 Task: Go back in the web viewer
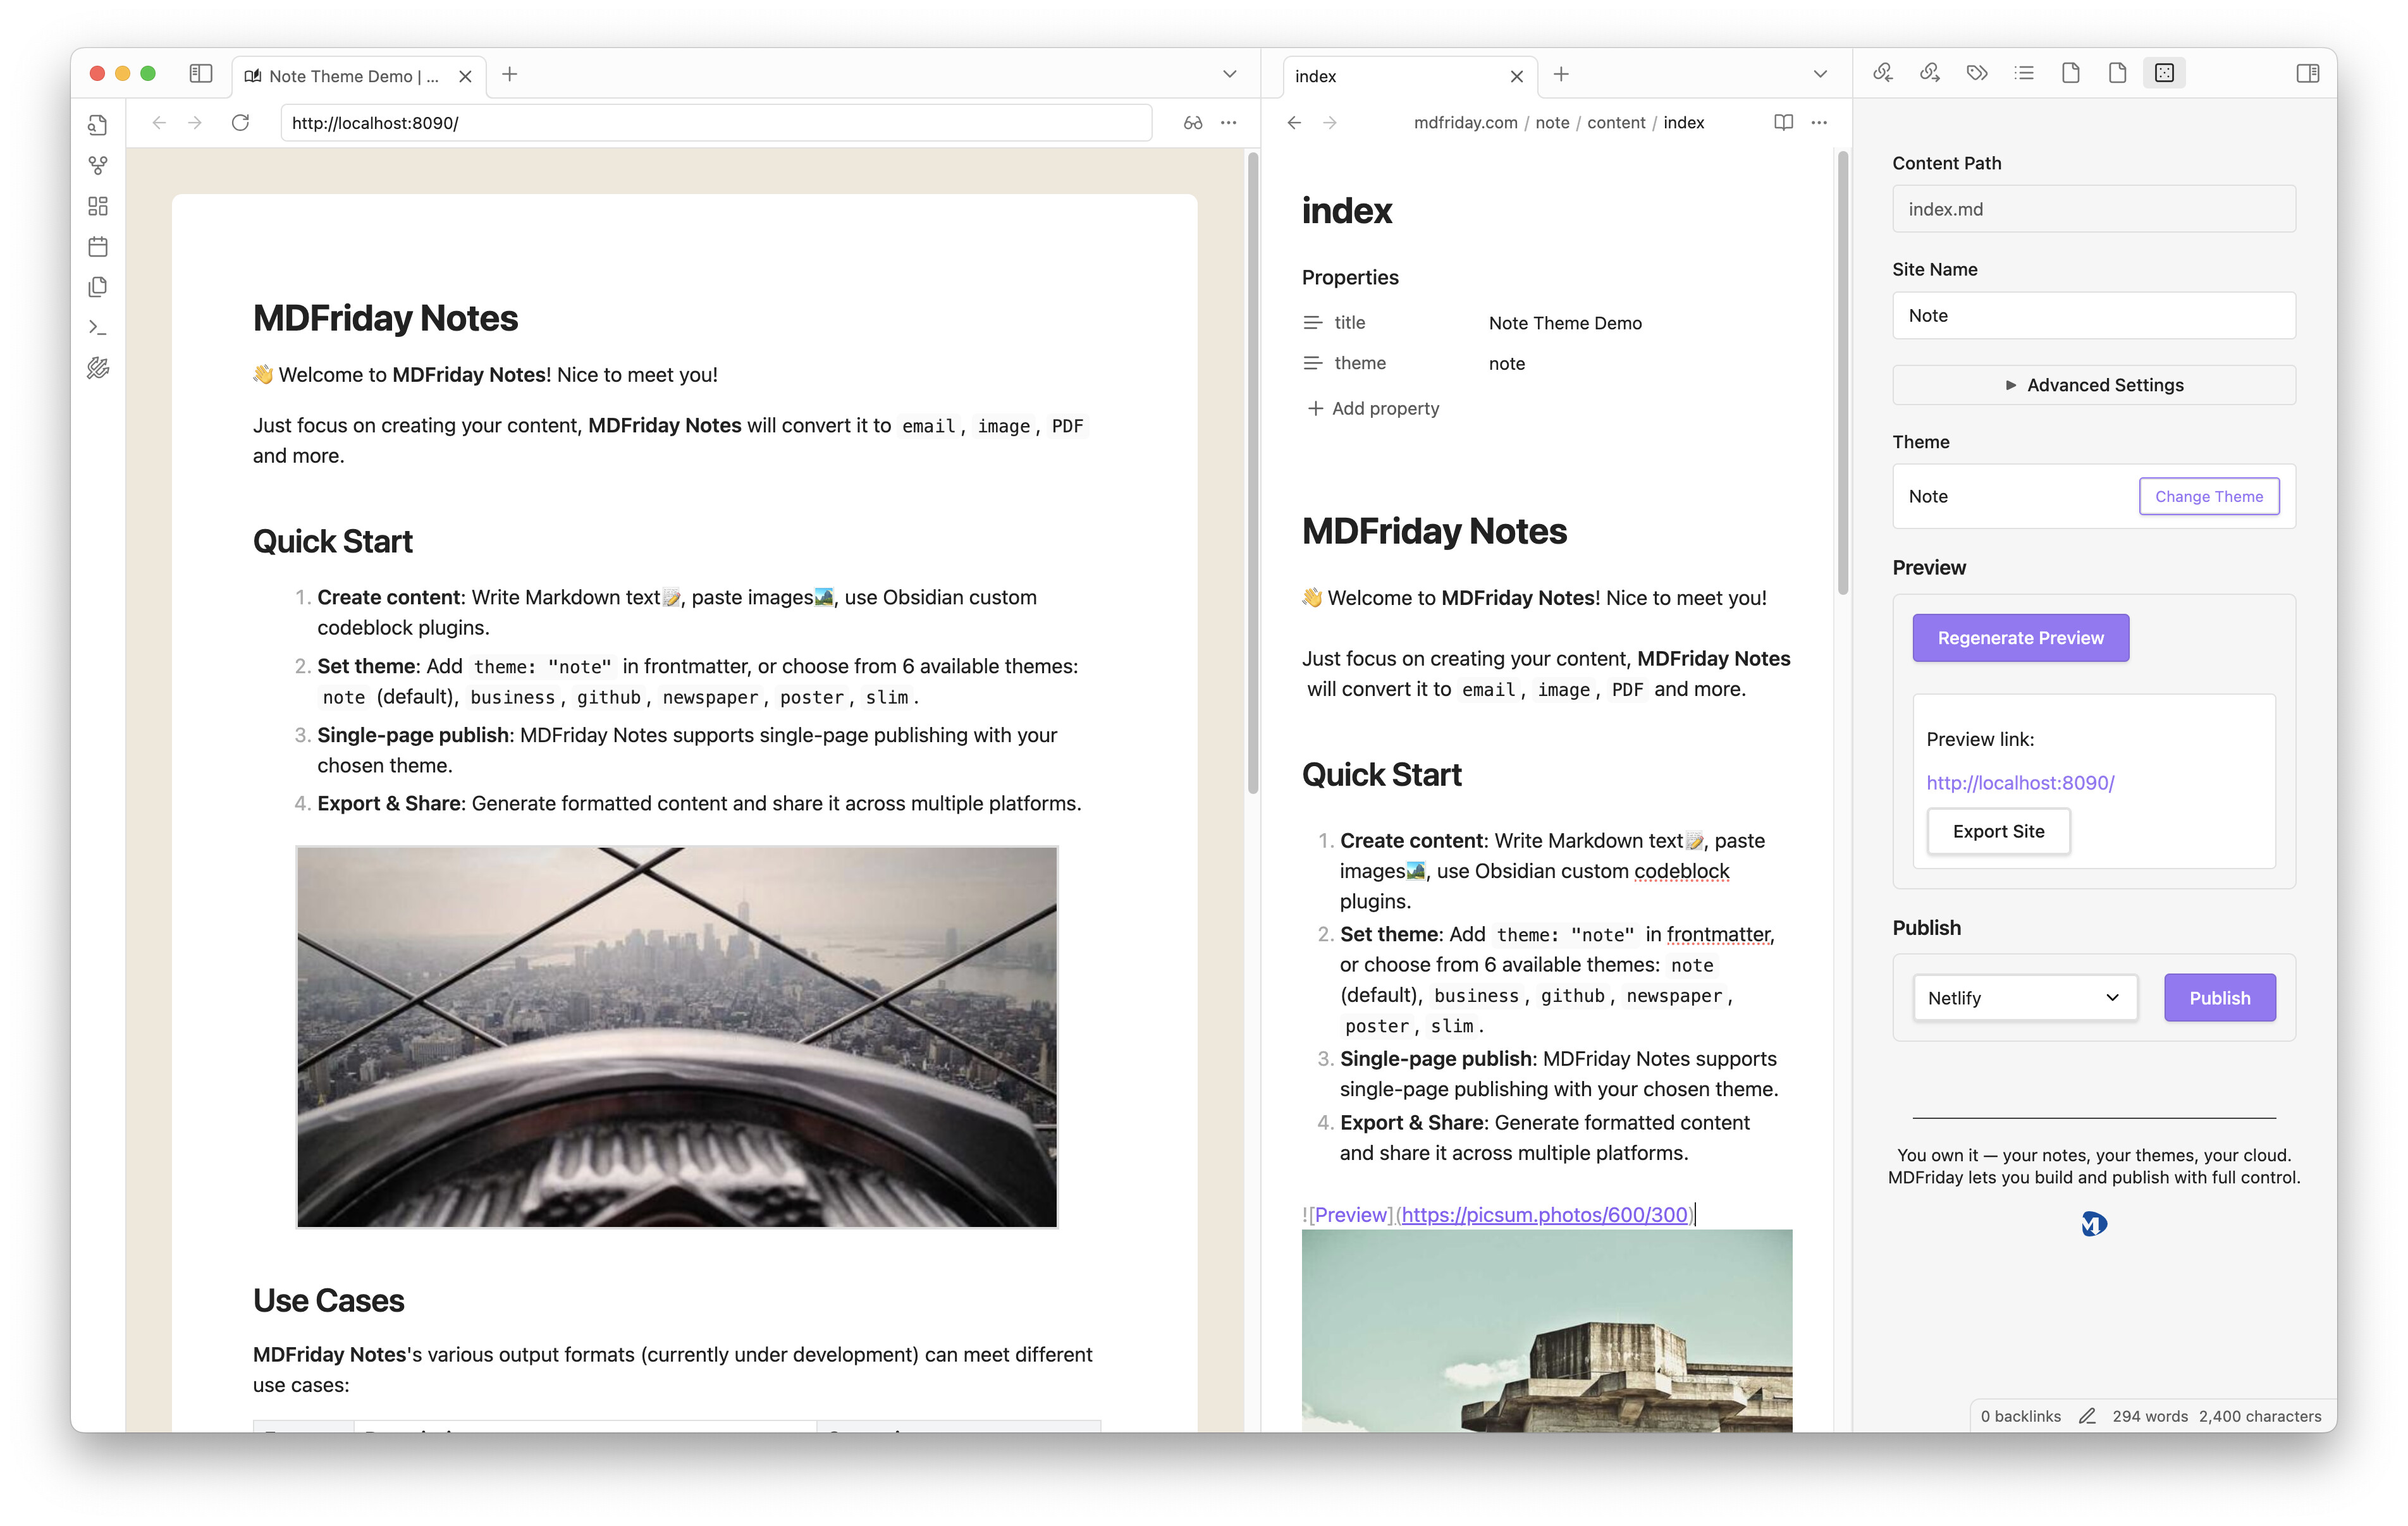click(x=159, y=122)
